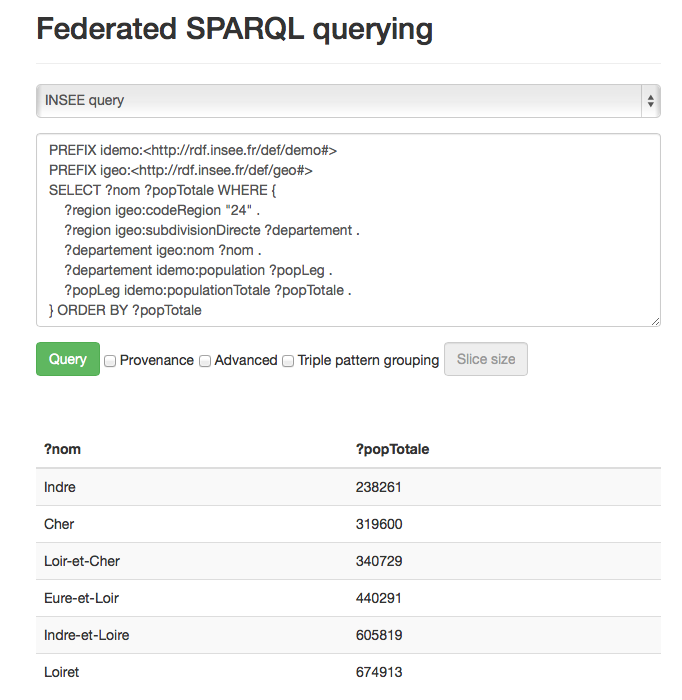Click the population value 674913
The image size is (682, 700).
click(379, 672)
